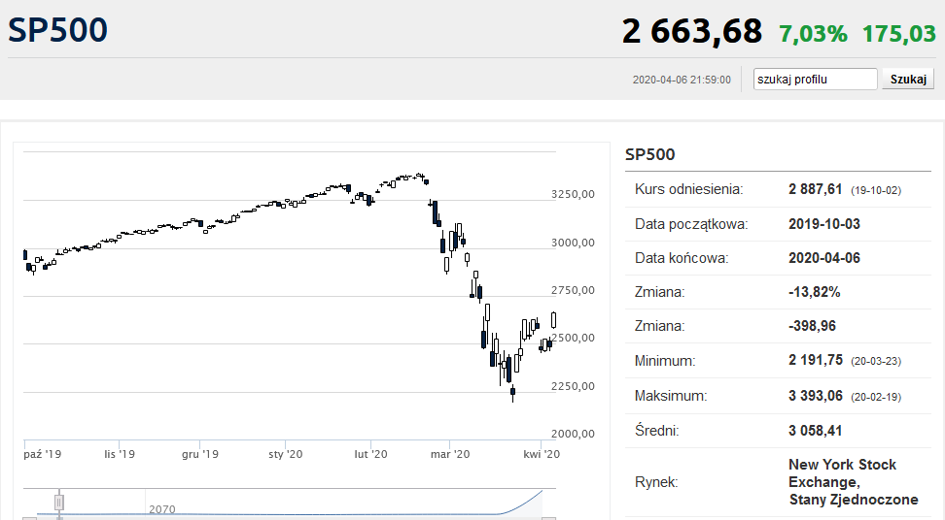Click the Kurs odniesienia value 2 887,61
Screen dimensions: 945x520
(x=817, y=189)
